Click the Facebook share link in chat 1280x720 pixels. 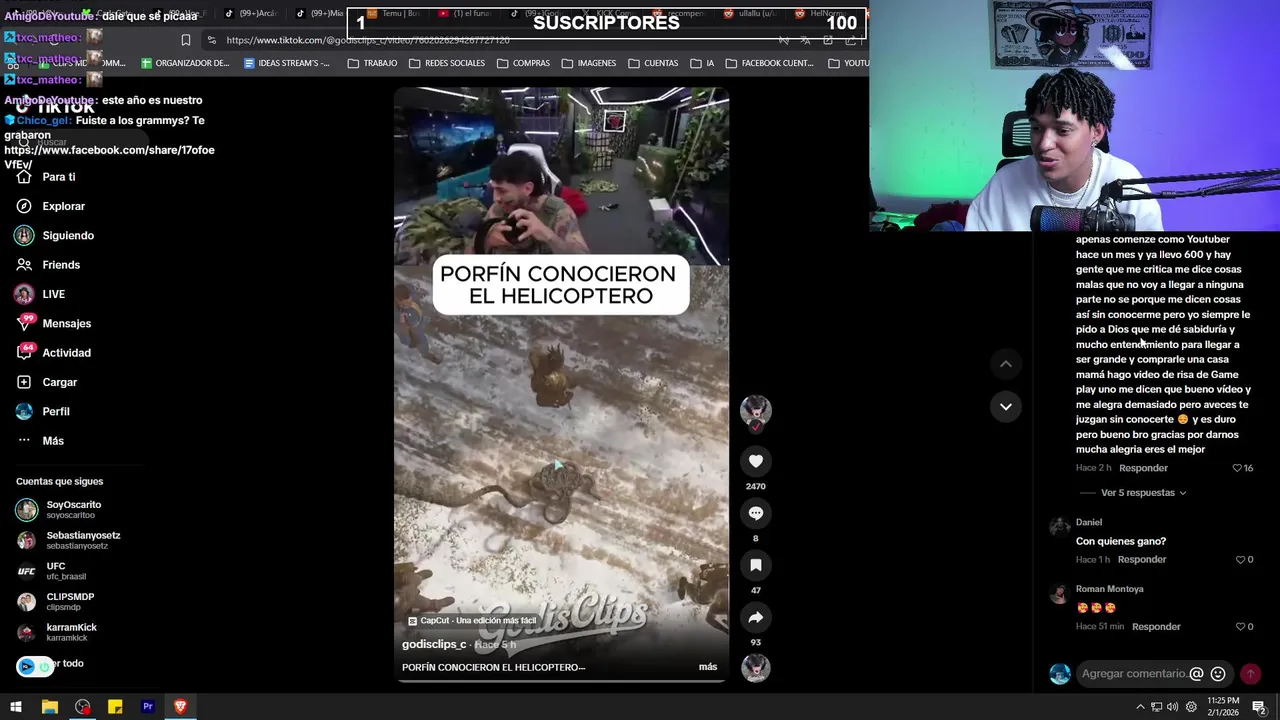pyautogui.click(x=109, y=157)
